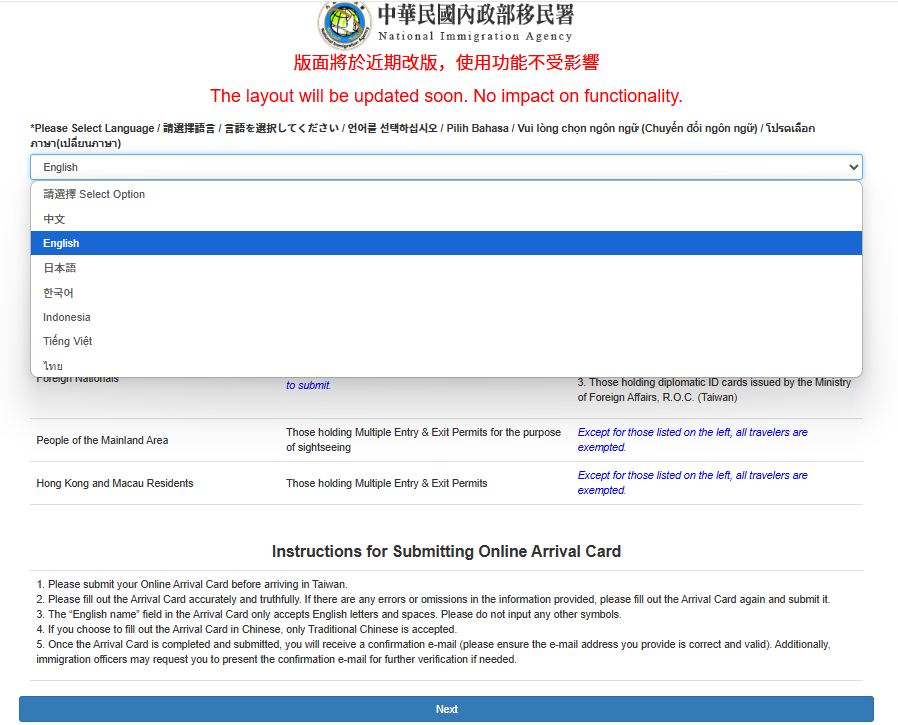Select 中文 from the language list
Screen dimensions: 898x725
click(54, 219)
